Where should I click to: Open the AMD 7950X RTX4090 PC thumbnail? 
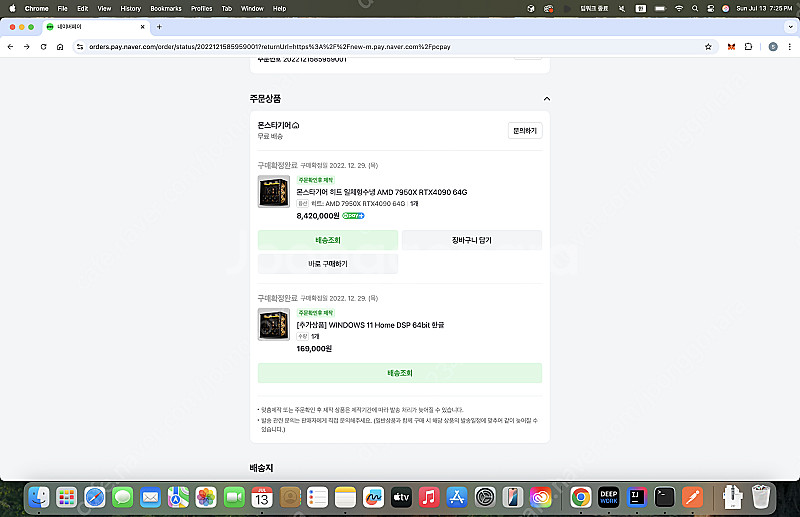[x=273, y=191]
